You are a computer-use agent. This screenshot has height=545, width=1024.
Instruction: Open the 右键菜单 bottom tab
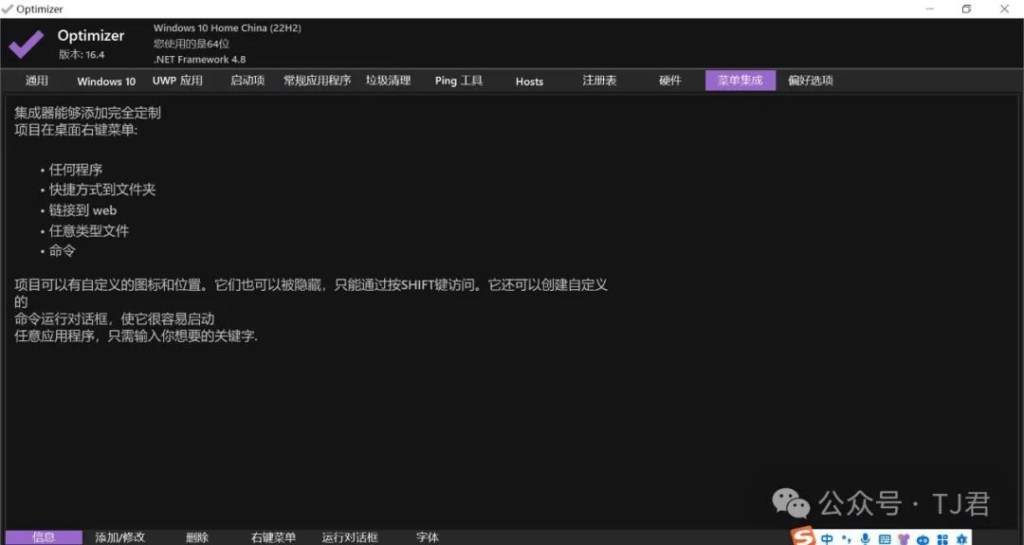(273, 538)
